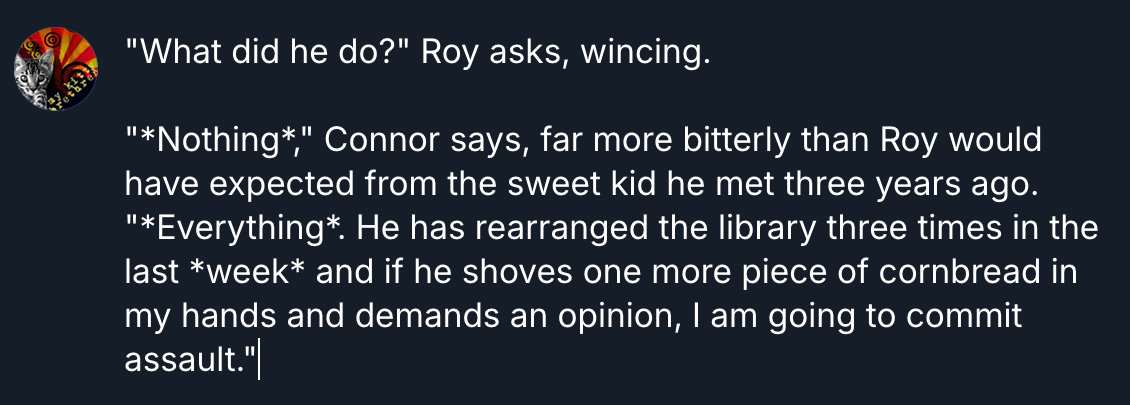Click the italic-marked word "Nothing"
The height and width of the screenshot is (405, 1130).
[223, 140]
